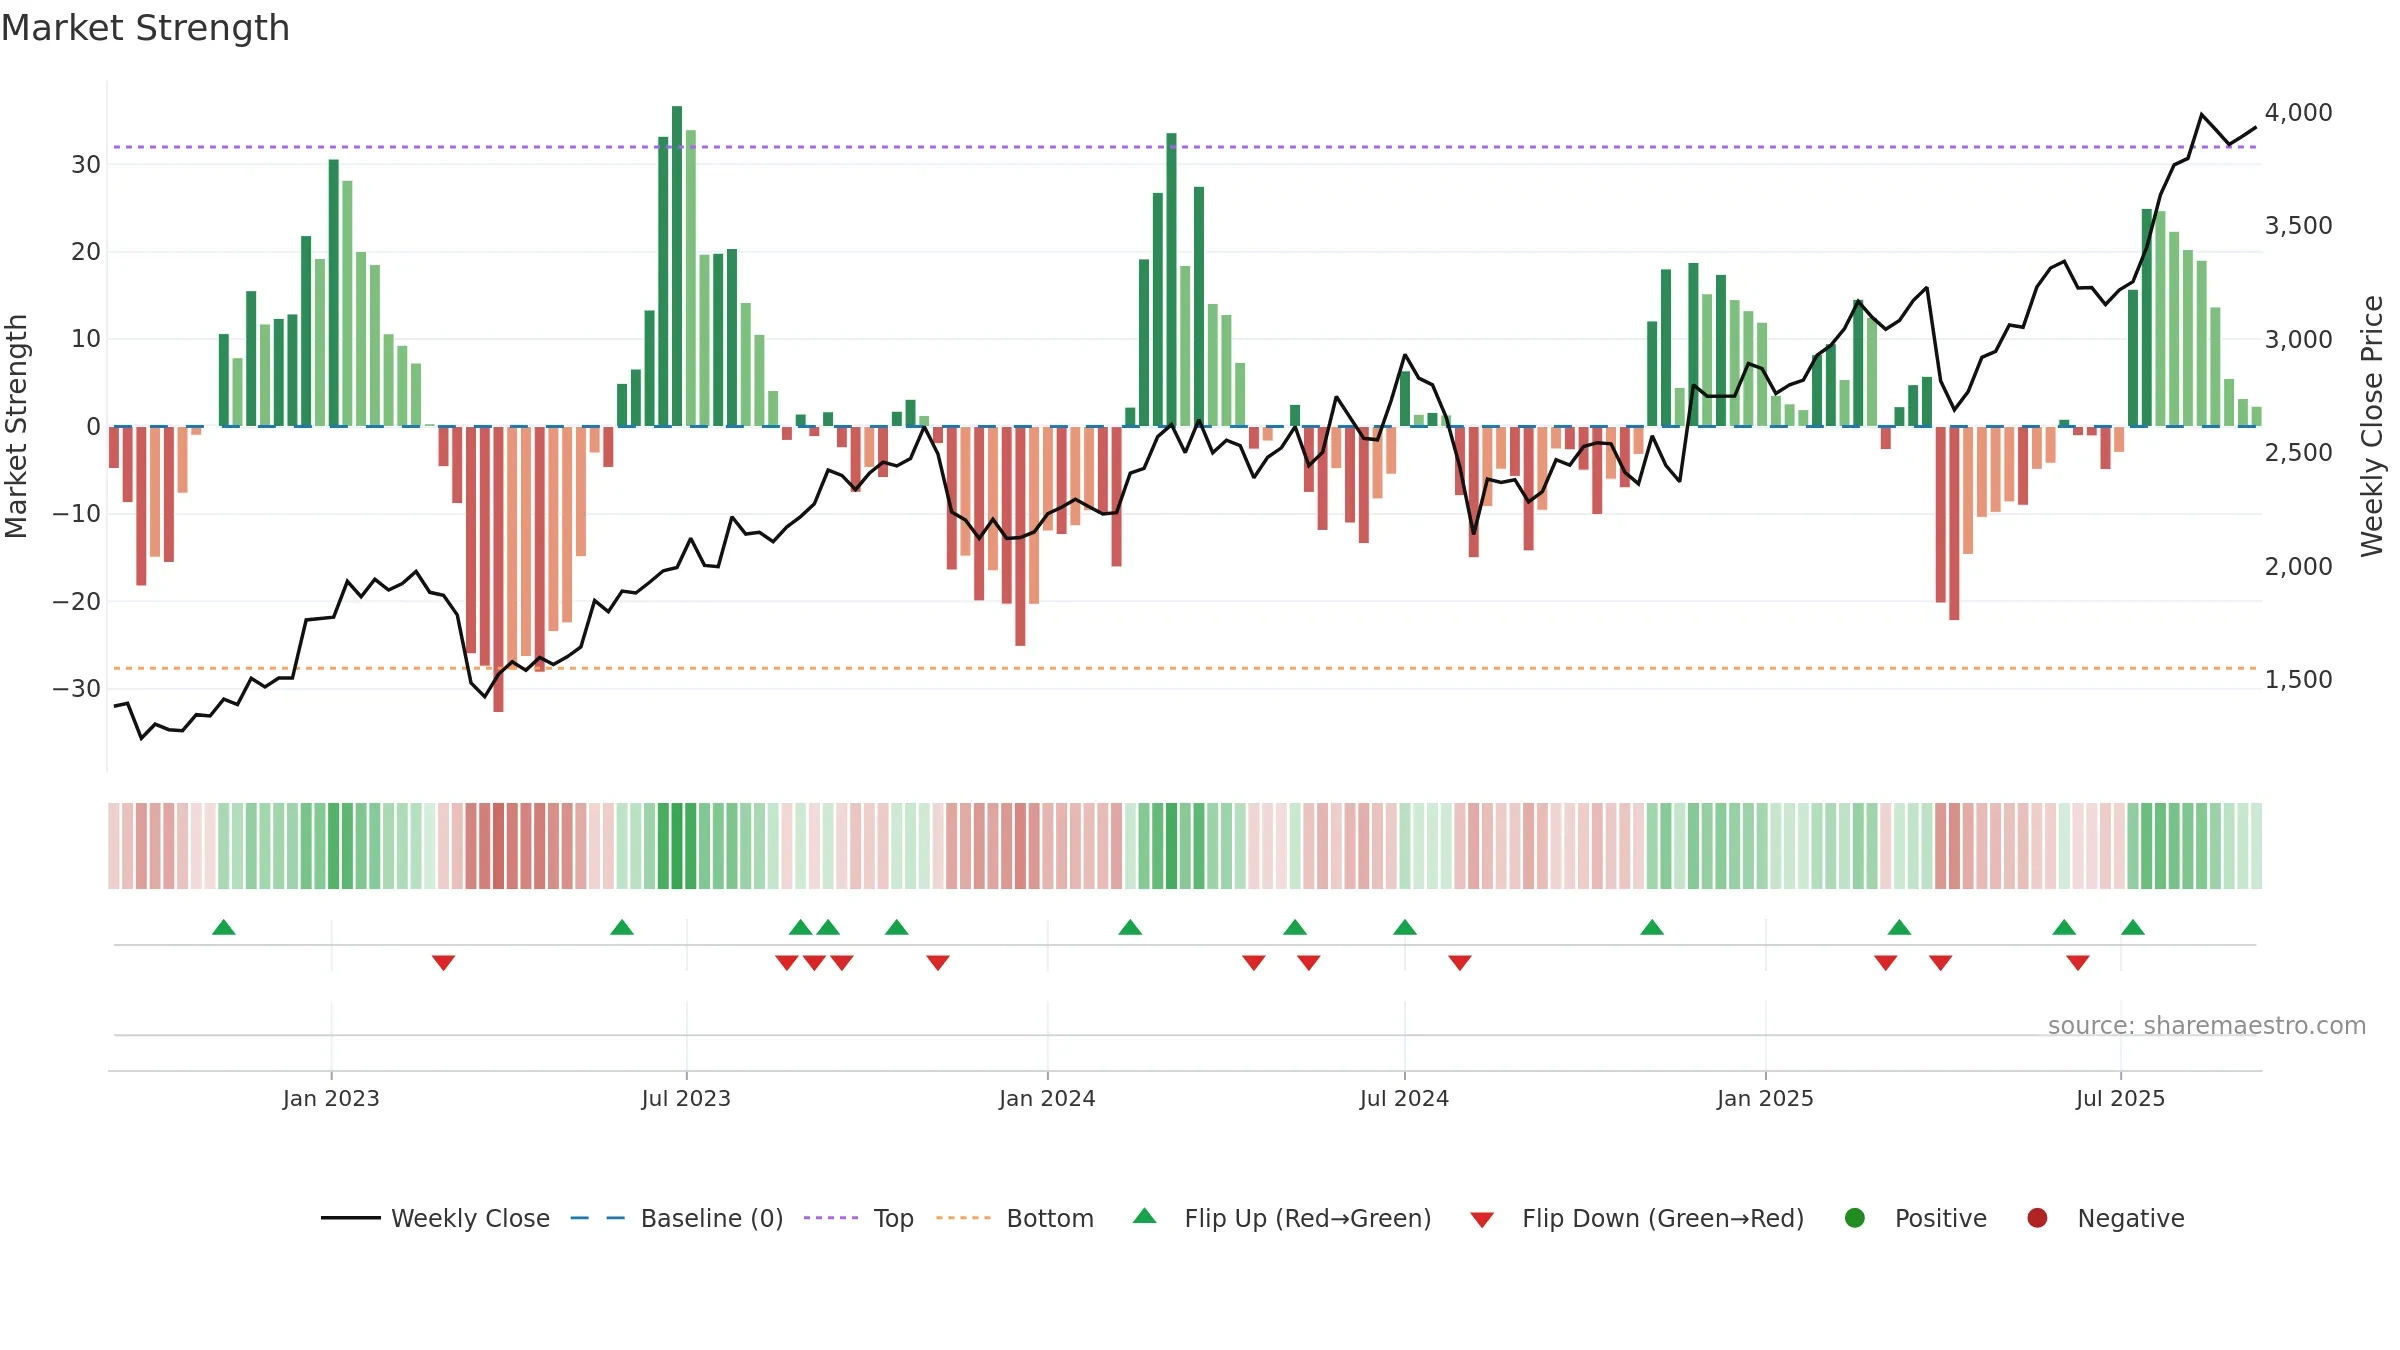Viewport: 2400px width, 1350px height.
Task: Click the 1,500 price tick label
Action: 2298,680
